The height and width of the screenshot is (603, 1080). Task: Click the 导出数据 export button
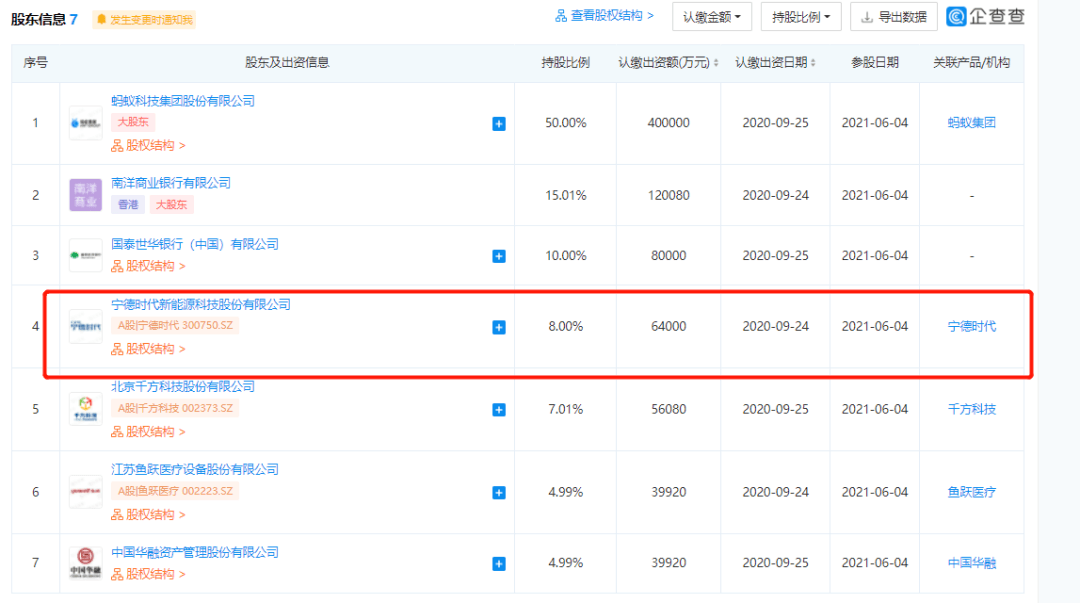[x=893, y=17]
